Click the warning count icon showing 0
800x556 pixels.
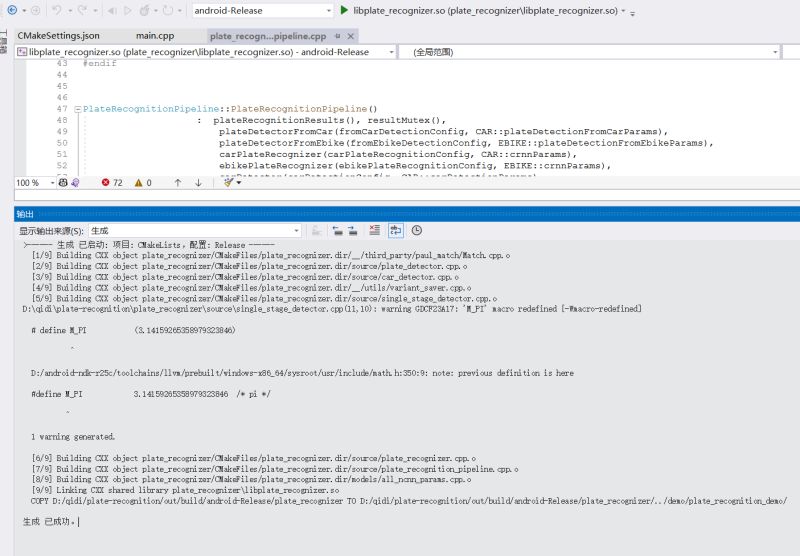[x=138, y=183]
